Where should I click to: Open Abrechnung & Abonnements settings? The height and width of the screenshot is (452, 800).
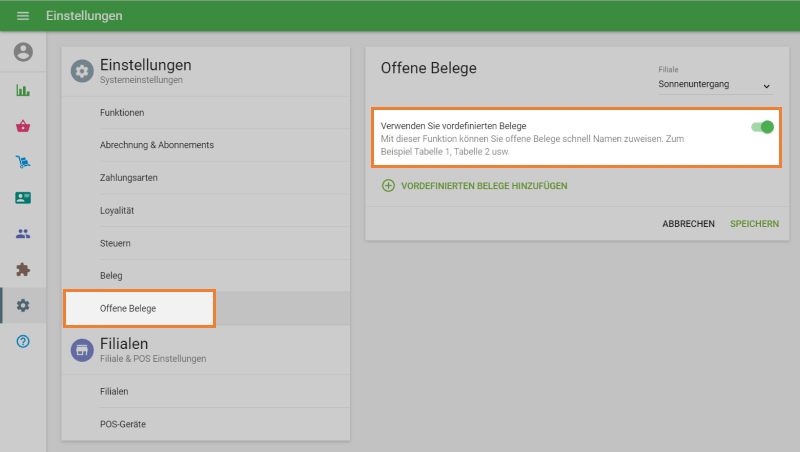[x=157, y=145]
